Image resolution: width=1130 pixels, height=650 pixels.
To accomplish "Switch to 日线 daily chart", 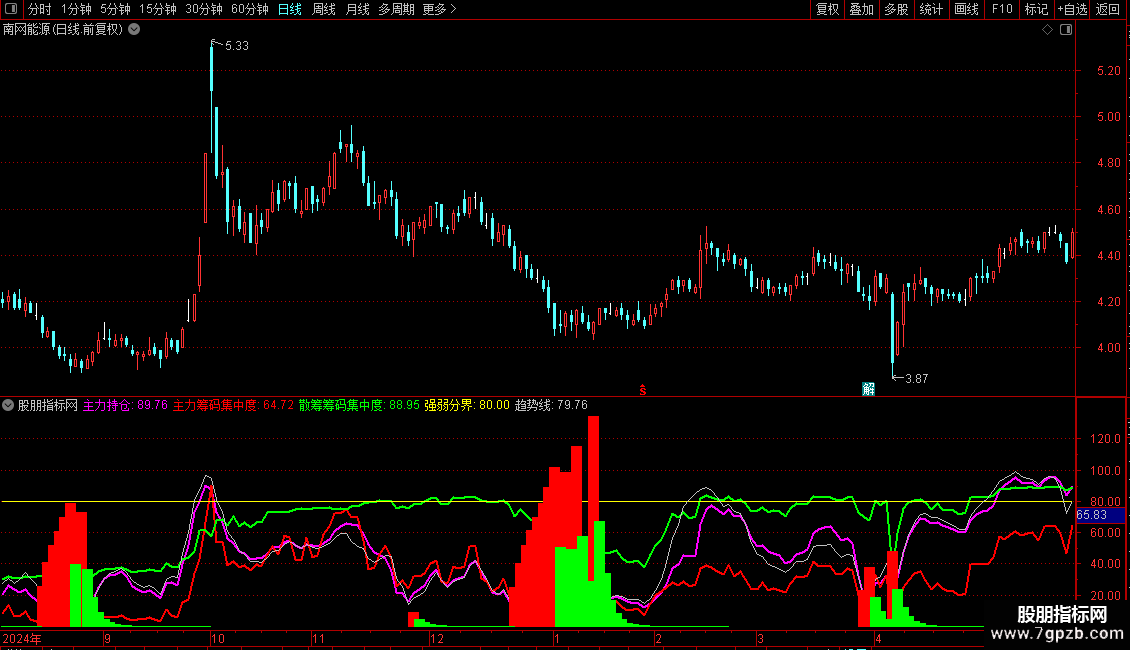I will coord(290,9).
